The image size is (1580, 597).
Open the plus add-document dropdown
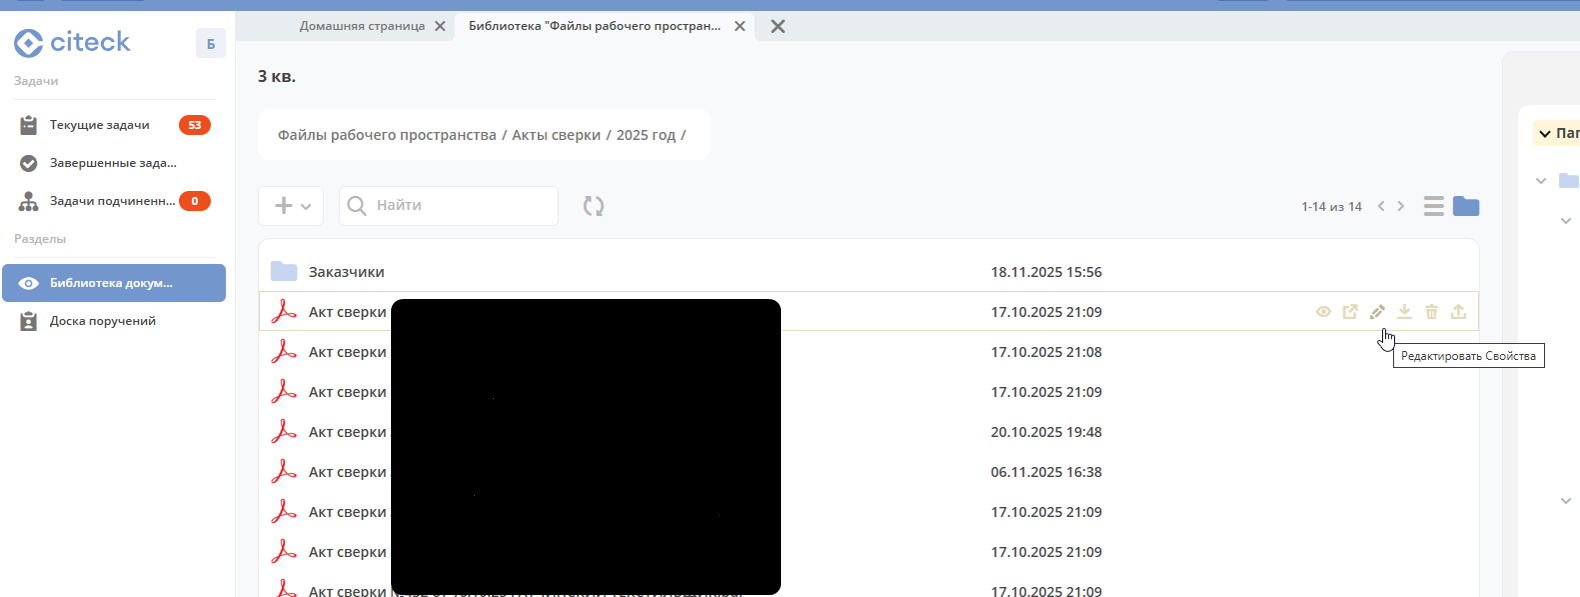click(291, 206)
